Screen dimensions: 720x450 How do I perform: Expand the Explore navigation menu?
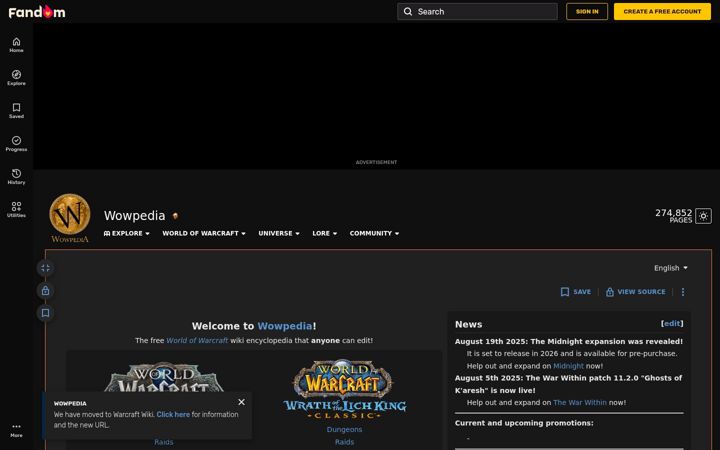point(127,233)
